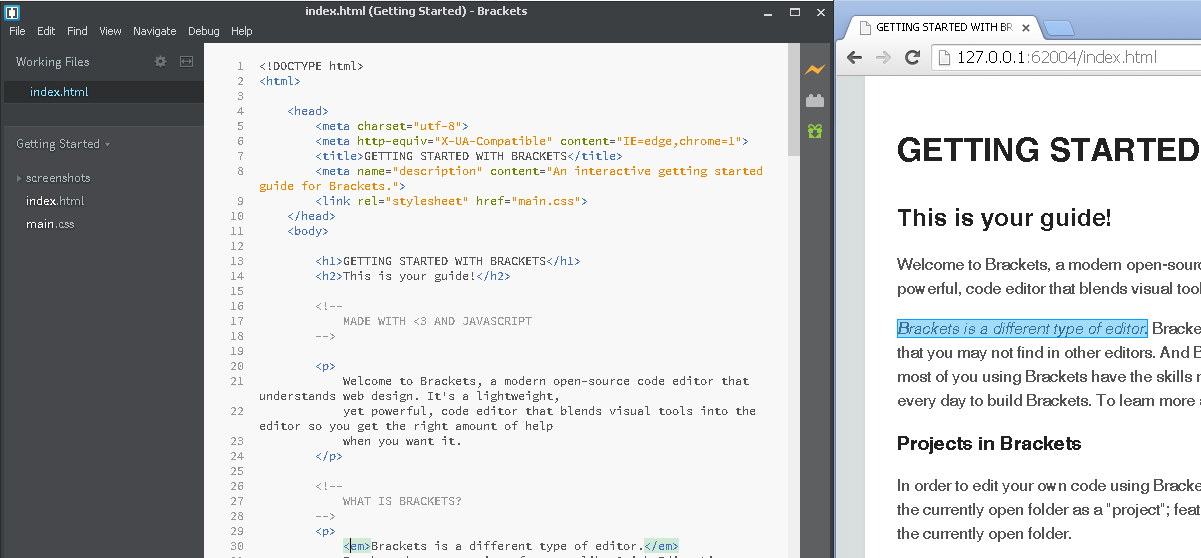1201x558 pixels.
Task: Click the Brackets app logo icon
Action: 12,12
